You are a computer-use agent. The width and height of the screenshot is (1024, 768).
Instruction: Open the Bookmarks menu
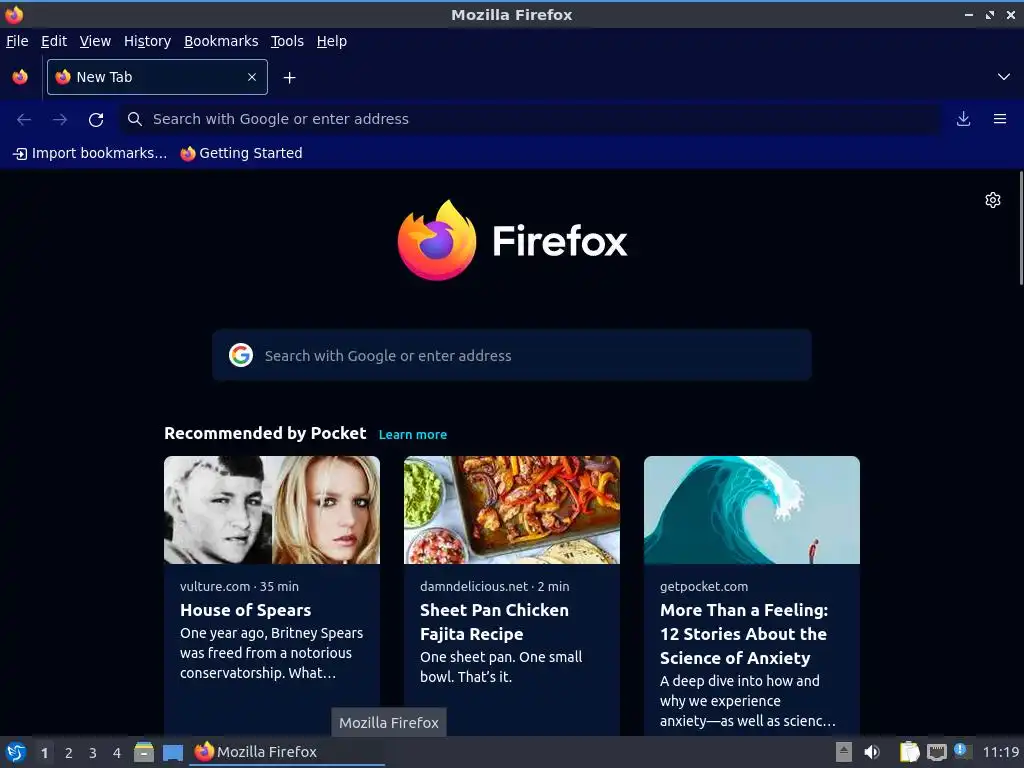point(221,41)
